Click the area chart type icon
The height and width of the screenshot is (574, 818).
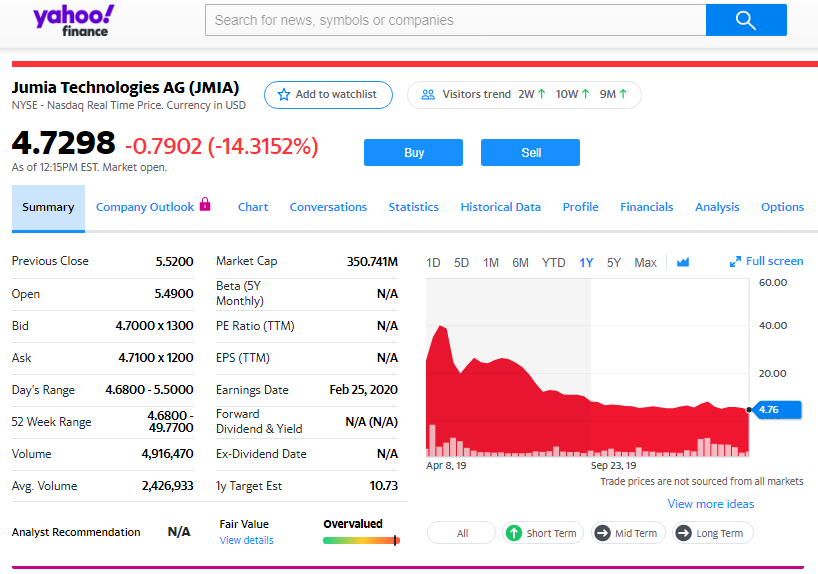pyautogui.click(x=683, y=262)
